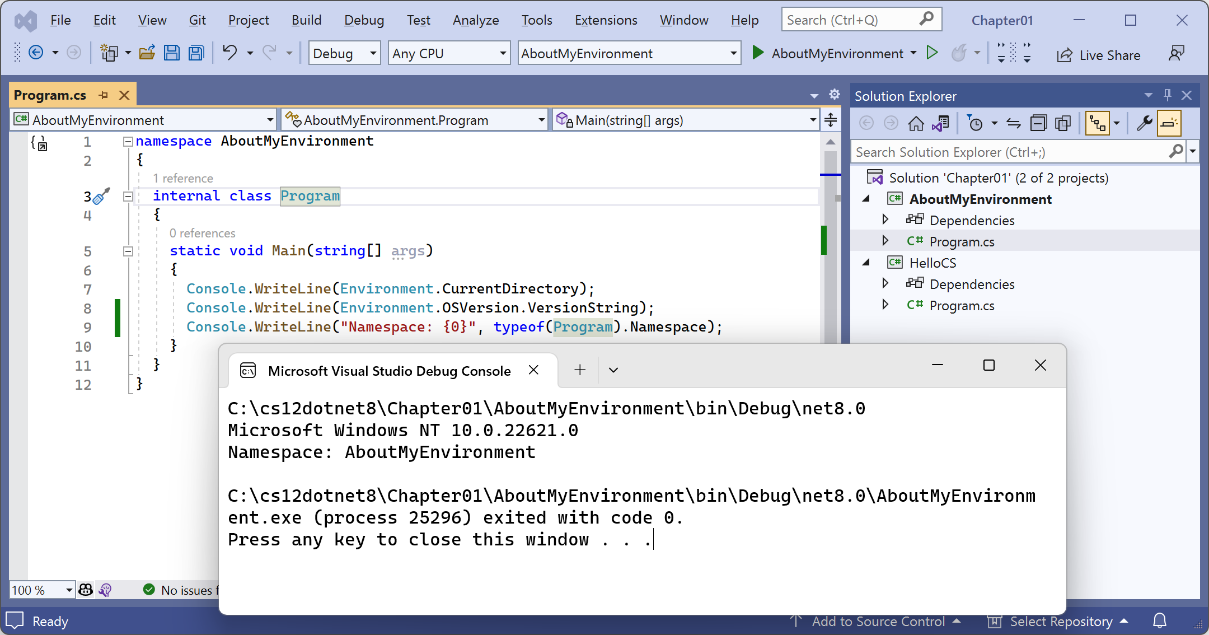Viewport: 1209px width, 635px height.
Task: Expand Program.cs under HelloCS project
Action: tap(885, 305)
